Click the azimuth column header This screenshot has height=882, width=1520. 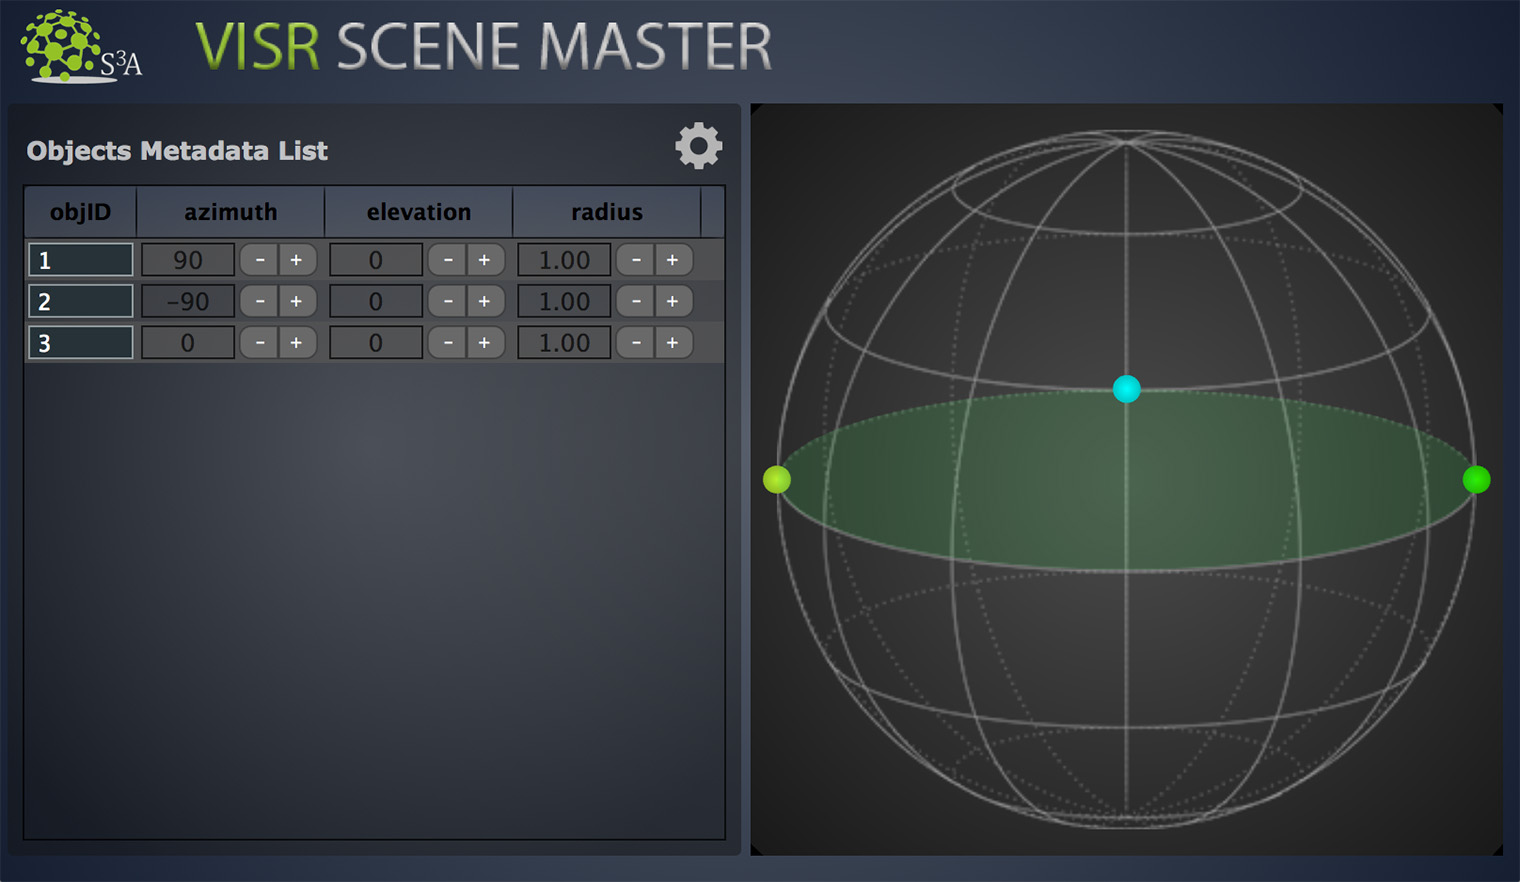click(230, 212)
